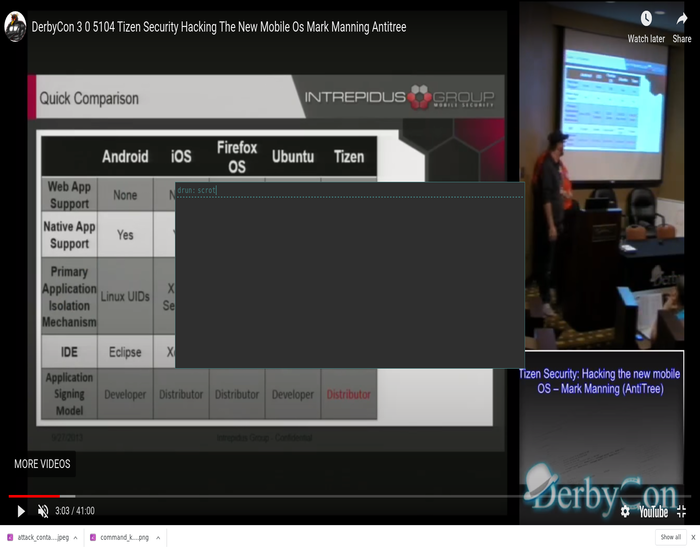Open the channel avatar icon
This screenshot has height=550, width=700.
coord(15,27)
